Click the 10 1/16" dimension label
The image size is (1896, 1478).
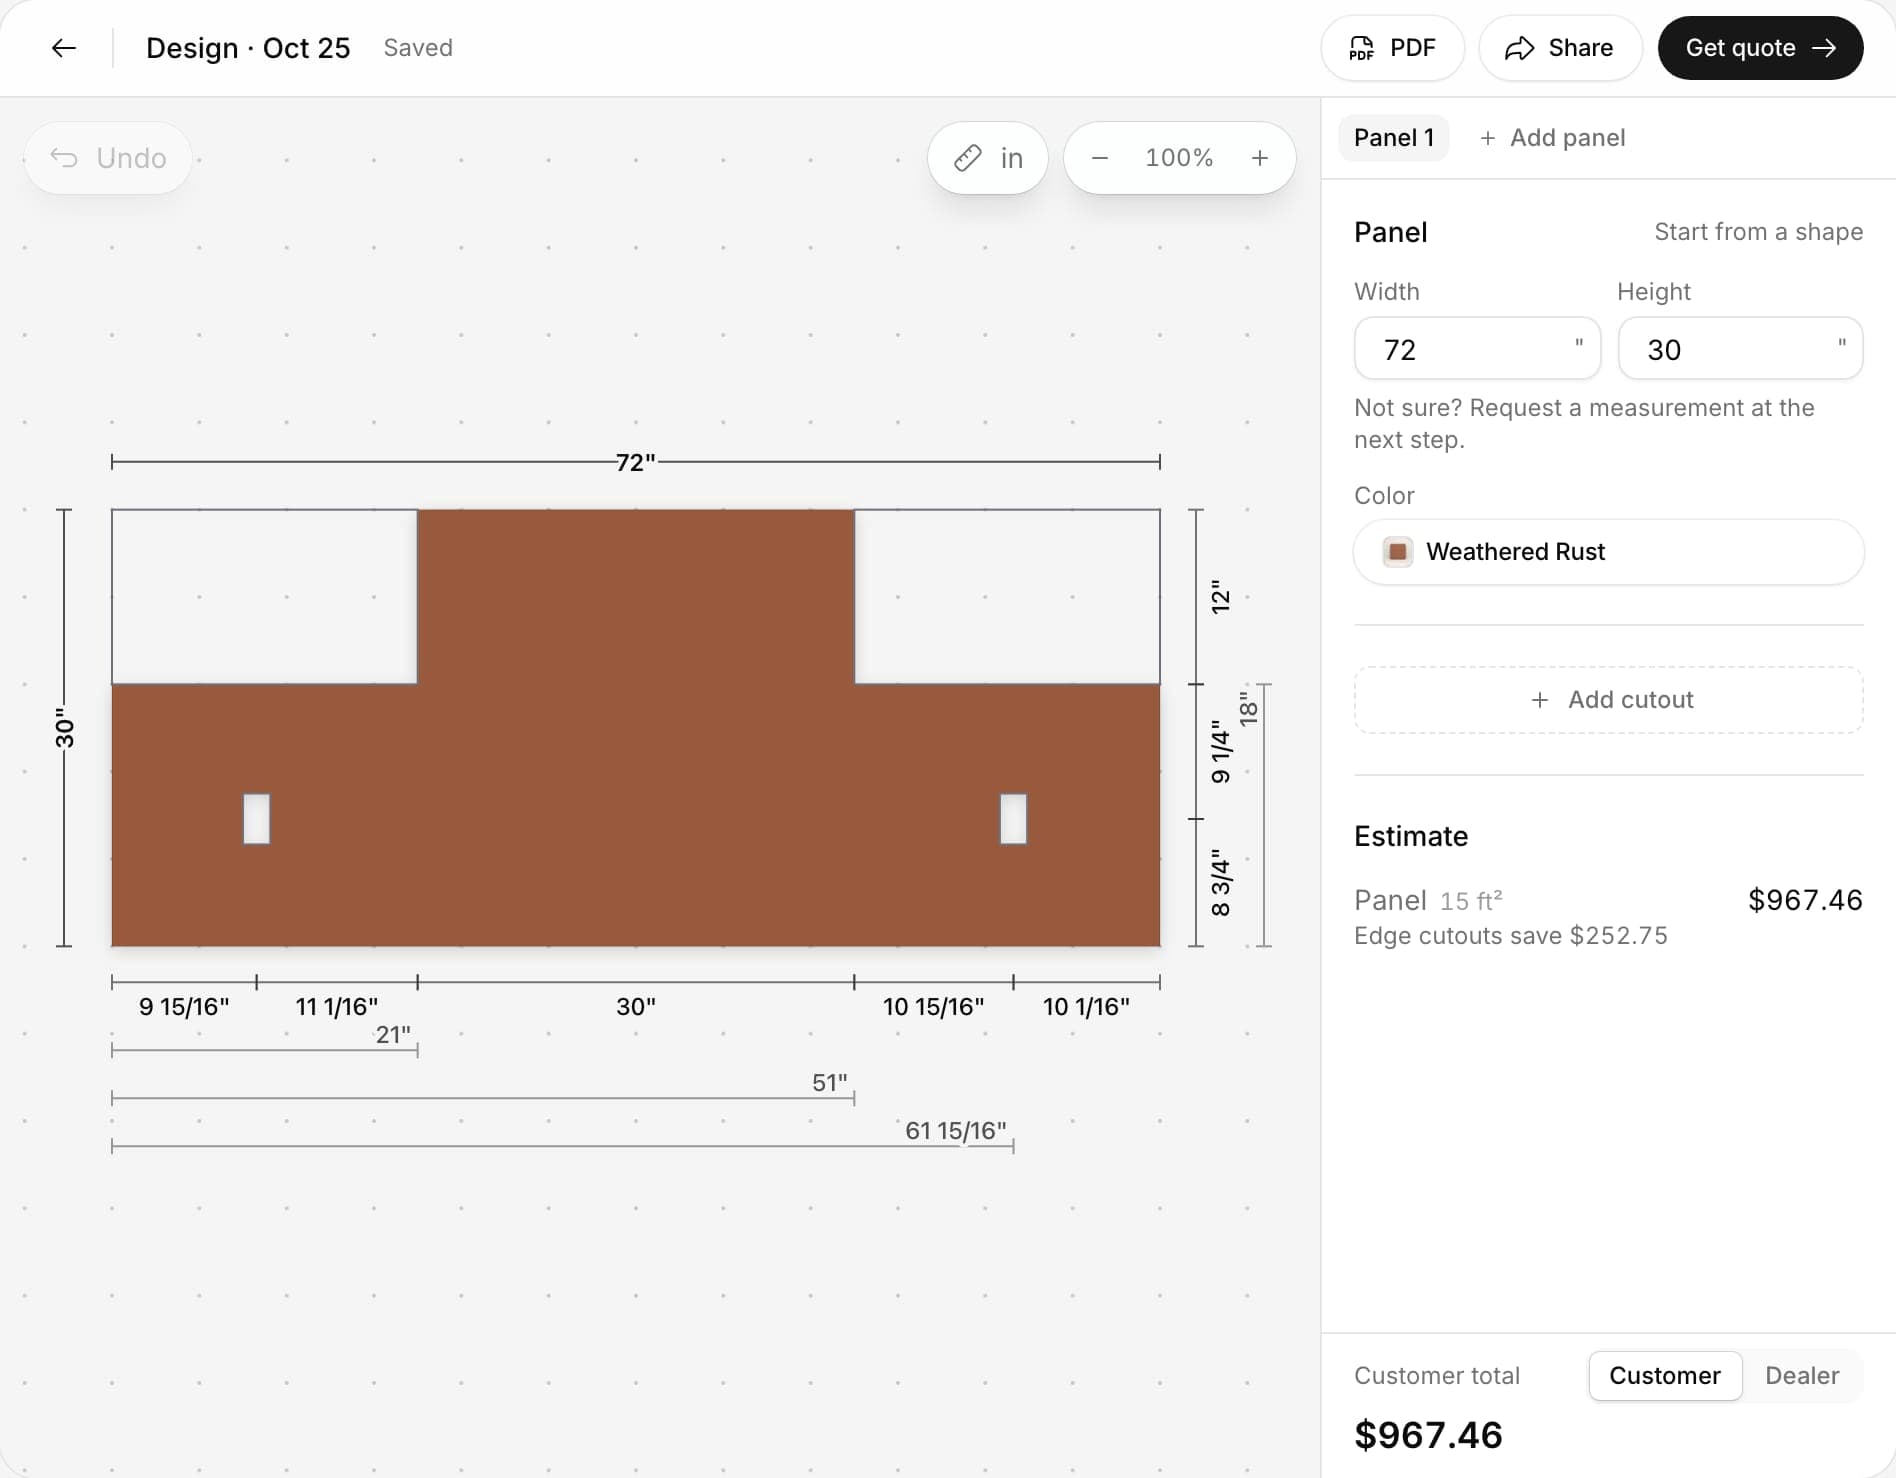coord(1086,1007)
